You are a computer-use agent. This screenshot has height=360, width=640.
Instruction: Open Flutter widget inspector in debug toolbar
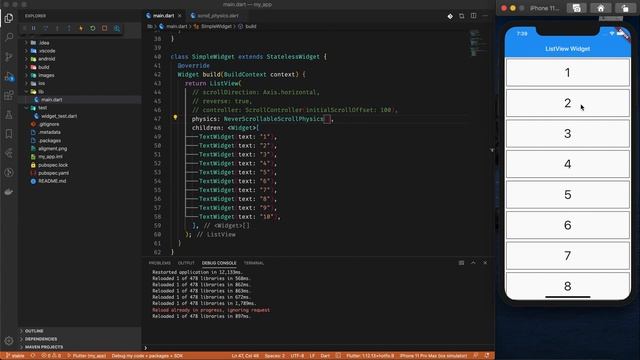(x=117, y=28)
